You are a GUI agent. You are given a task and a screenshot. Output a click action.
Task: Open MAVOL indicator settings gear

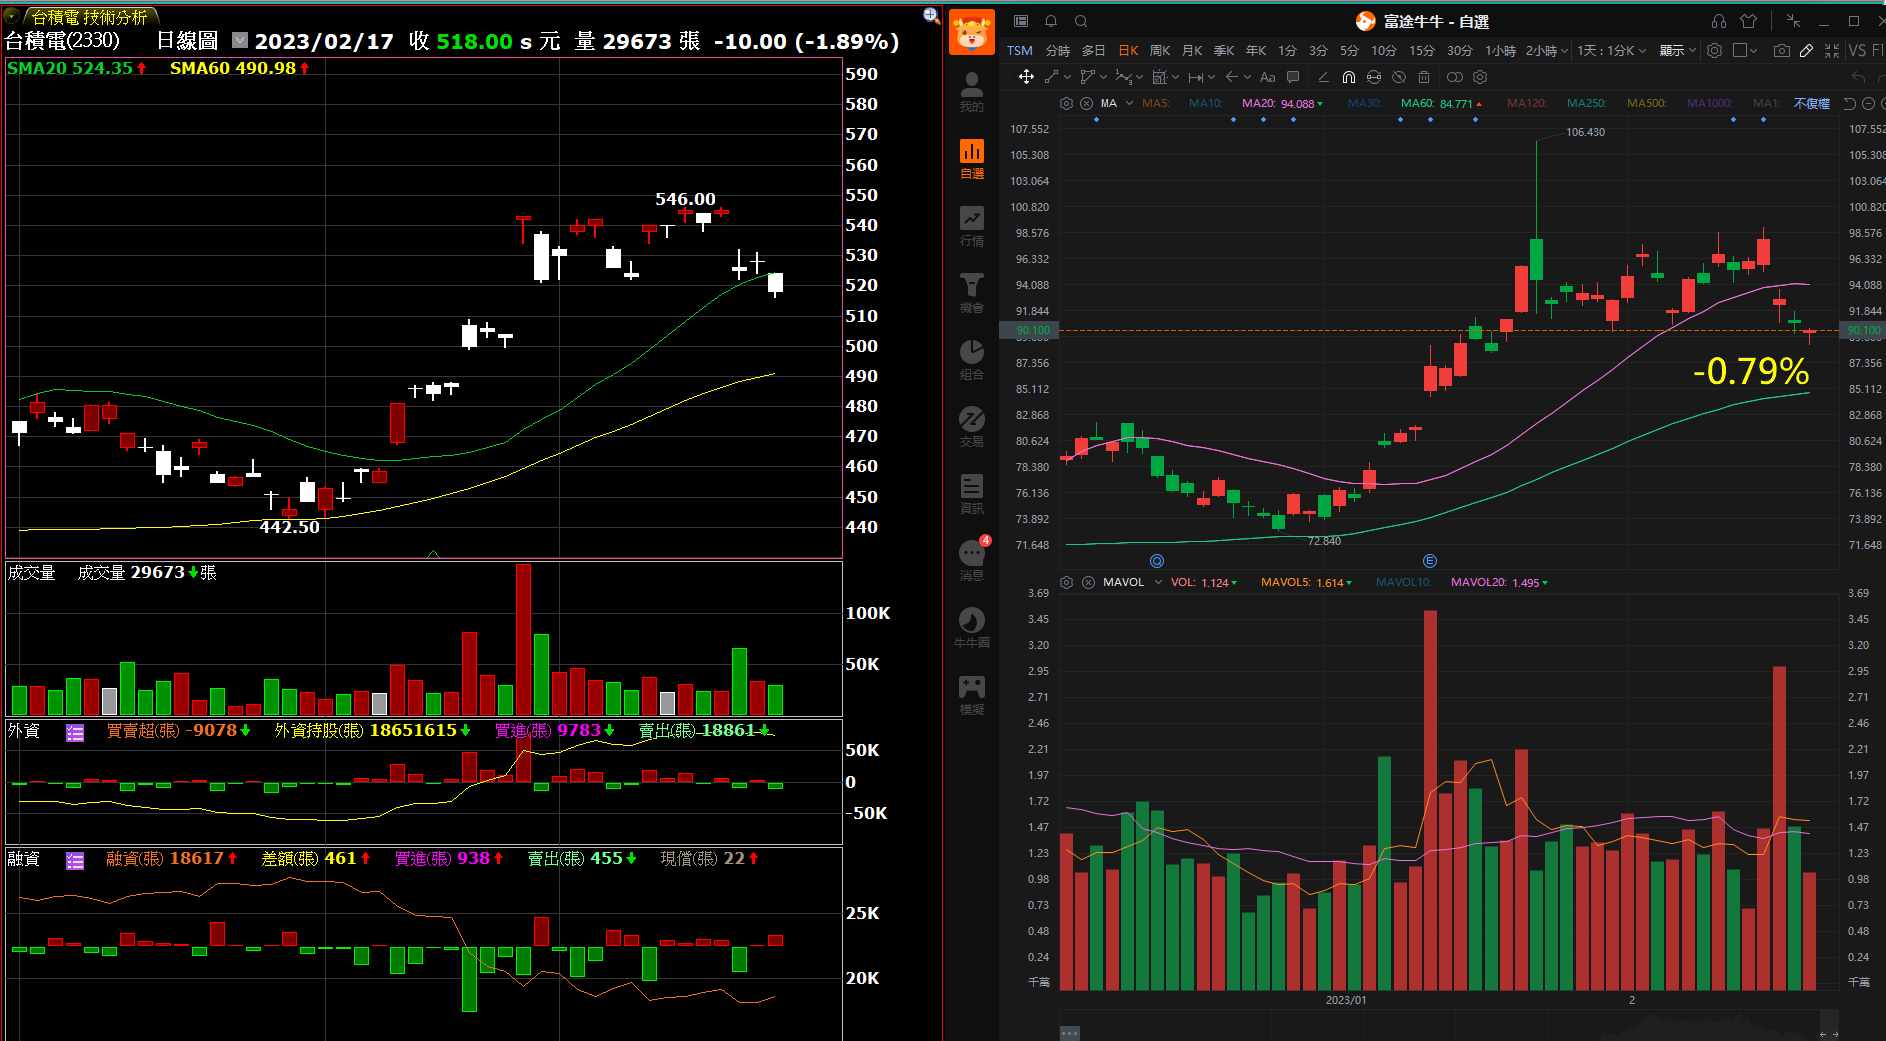[1067, 582]
